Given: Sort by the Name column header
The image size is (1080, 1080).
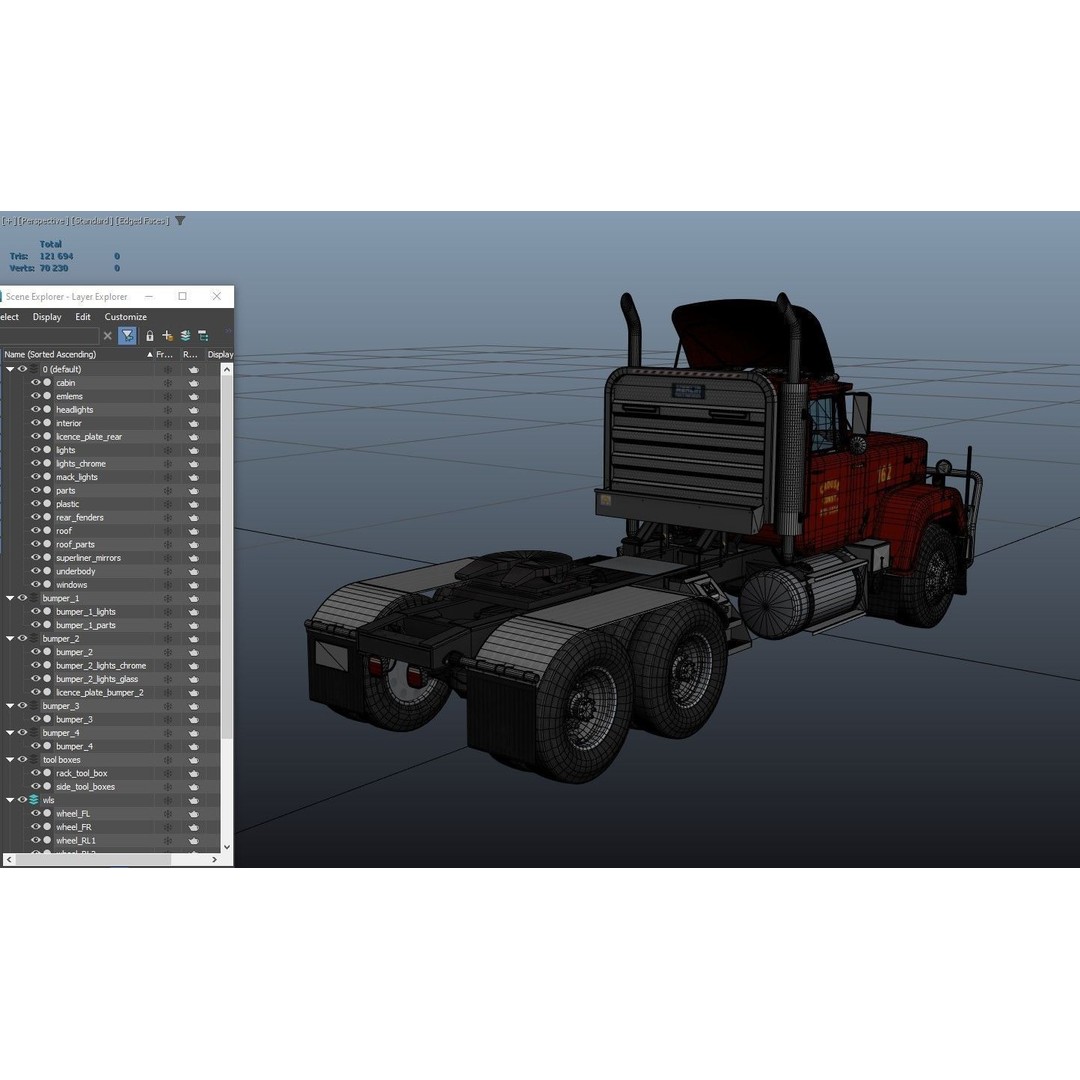Looking at the screenshot, I should click(x=77, y=355).
